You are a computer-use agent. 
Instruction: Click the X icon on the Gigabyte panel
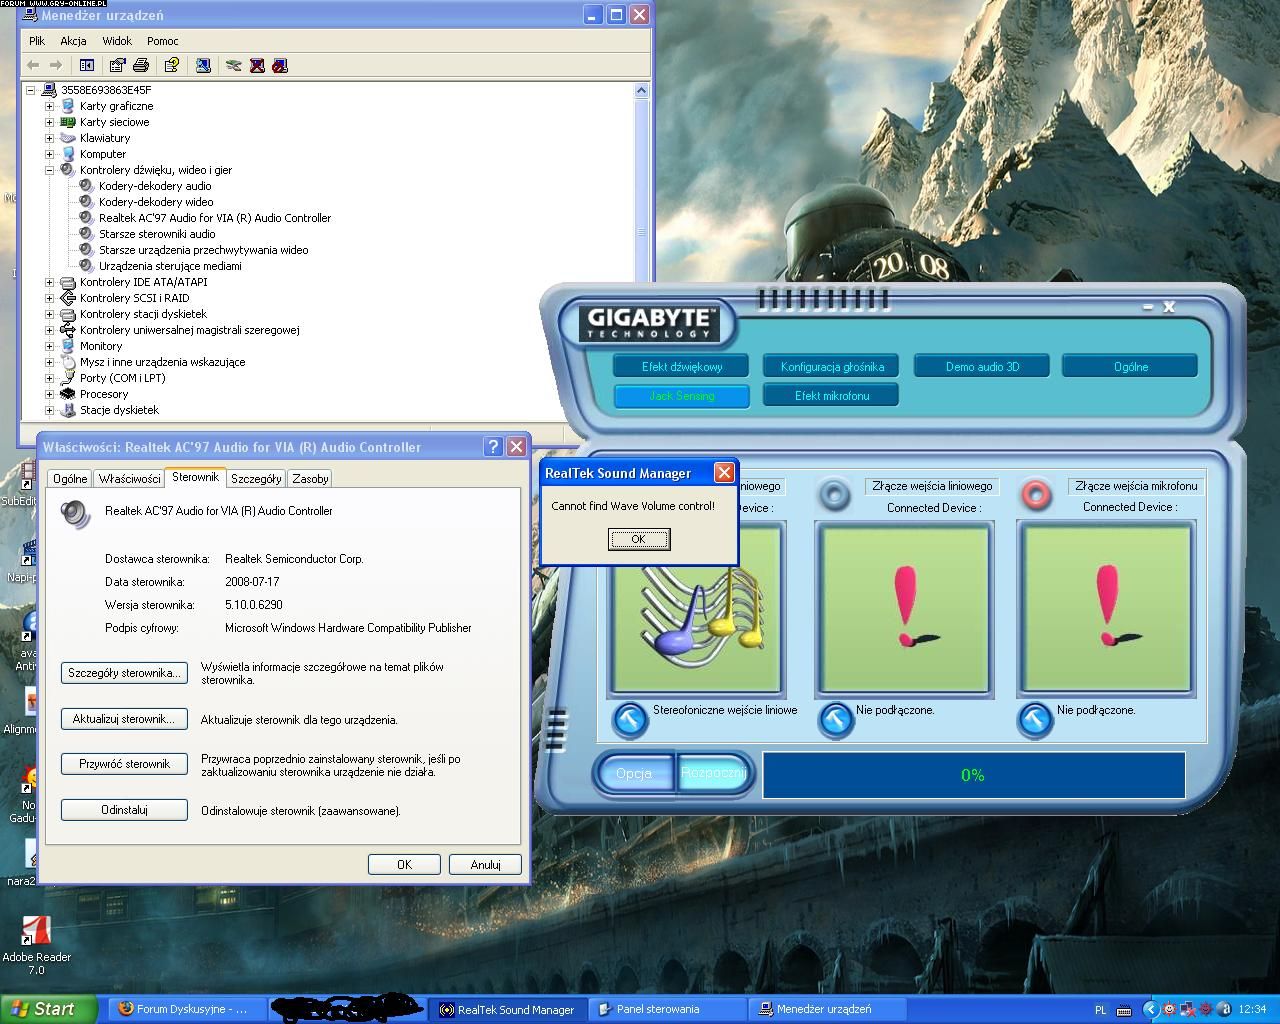[1169, 307]
